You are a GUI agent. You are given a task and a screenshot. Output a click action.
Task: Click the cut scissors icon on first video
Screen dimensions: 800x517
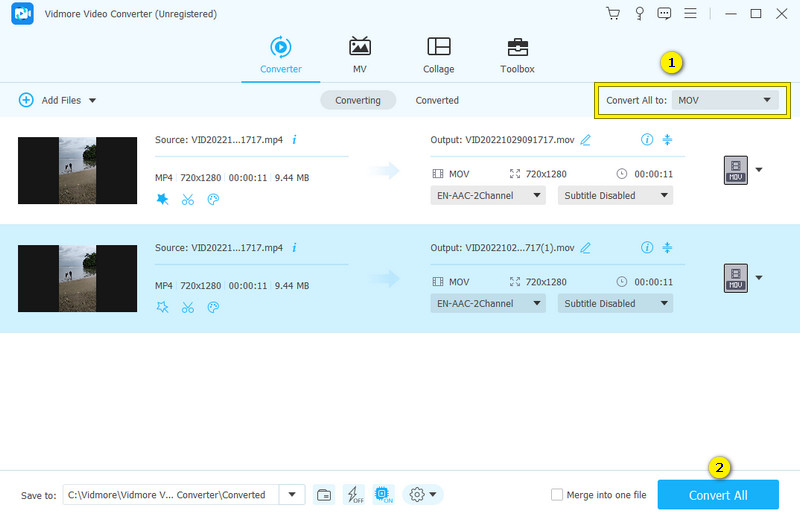tap(188, 199)
